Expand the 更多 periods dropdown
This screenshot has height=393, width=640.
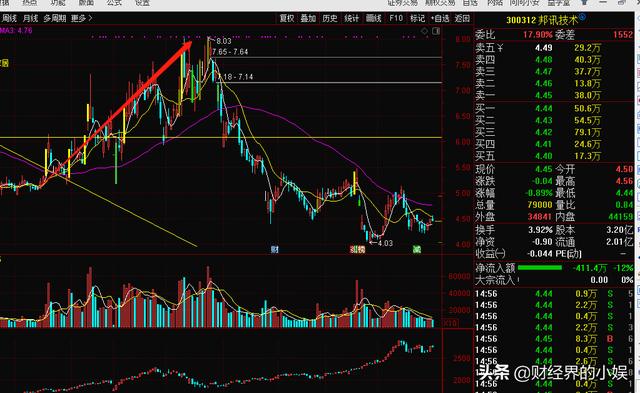point(81,18)
